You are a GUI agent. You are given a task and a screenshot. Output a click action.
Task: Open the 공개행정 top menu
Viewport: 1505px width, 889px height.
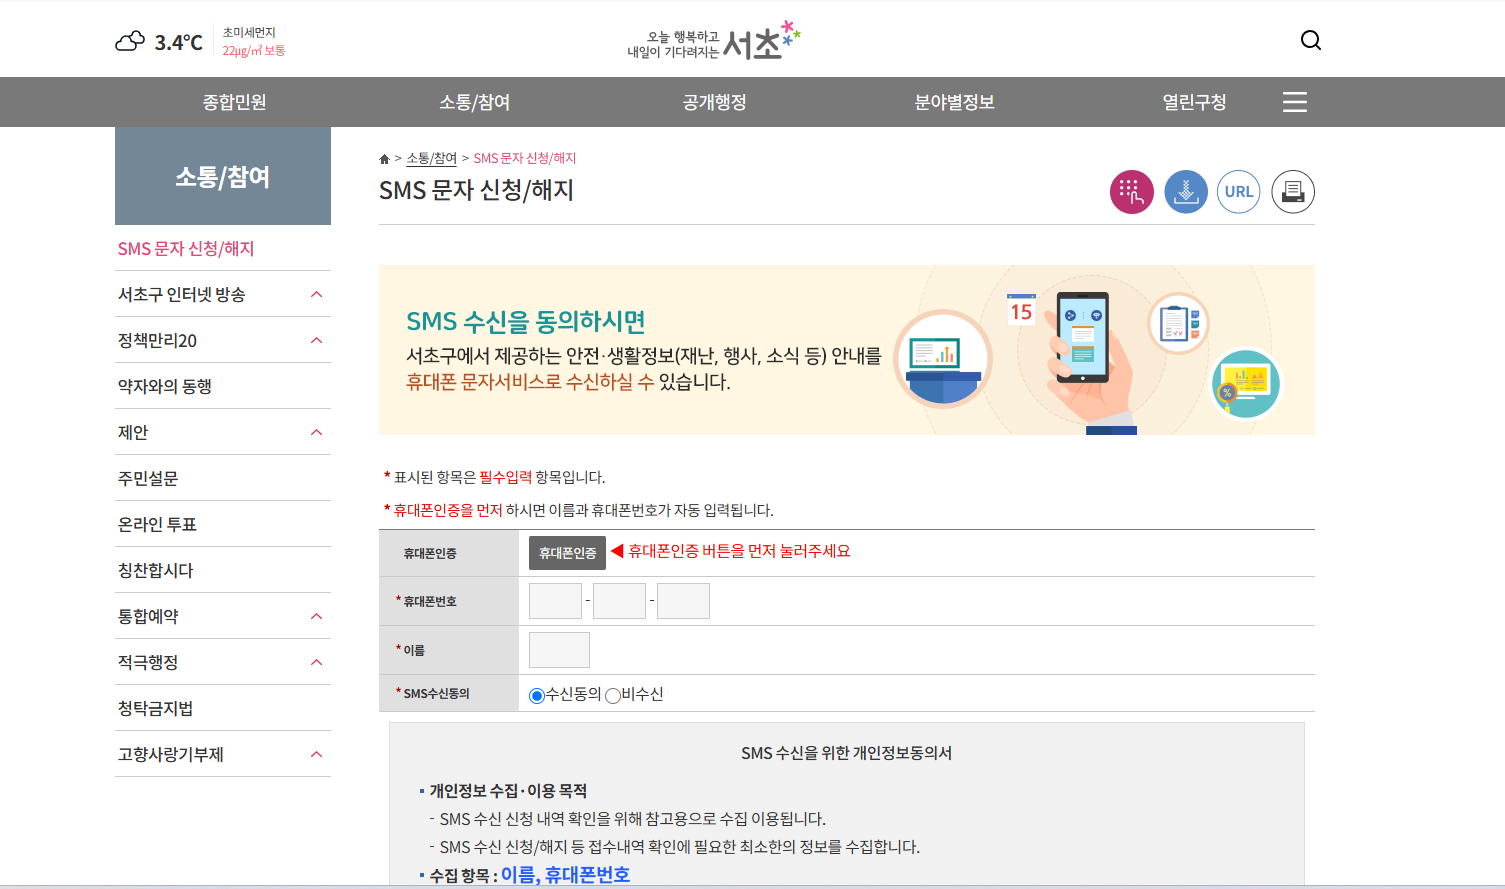point(715,102)
